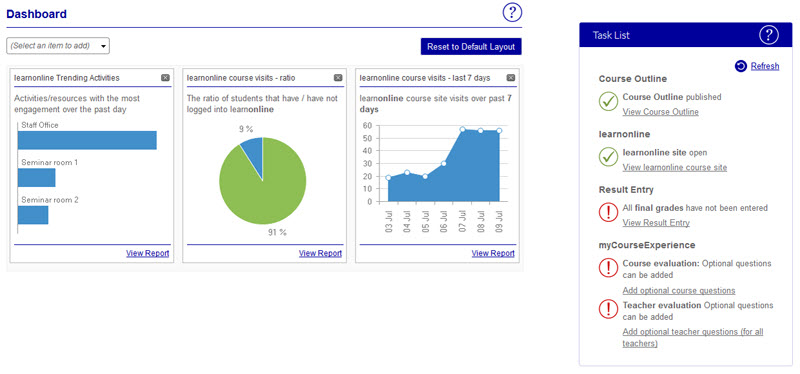The width and height of the screenshot is (800, 374).
Task: Click the 05 Jul data point on line chart
Action: (x=425, y=176)
